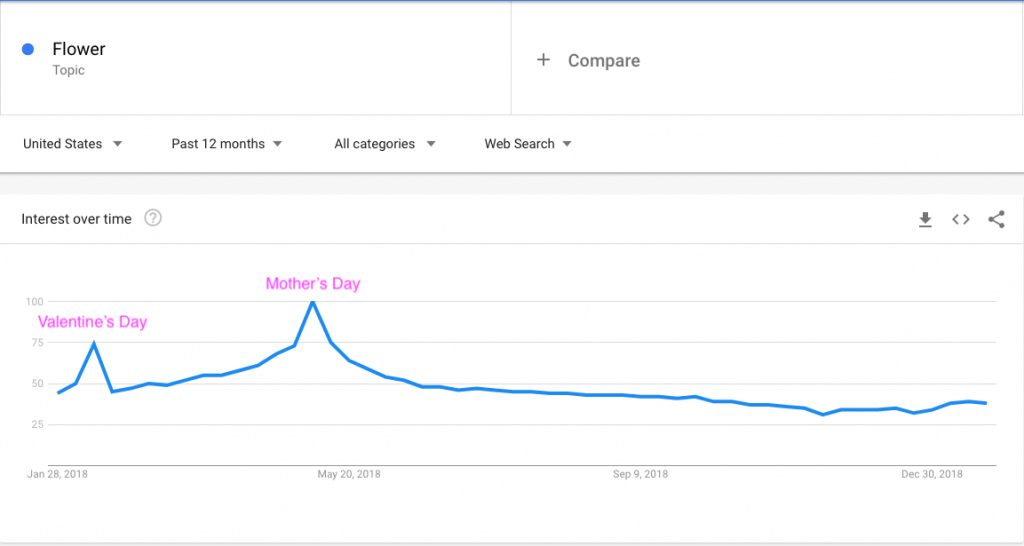1024x546 pixels.
Task: Click the Dec 30, 2018 axis label
Action: click(931, 474)
